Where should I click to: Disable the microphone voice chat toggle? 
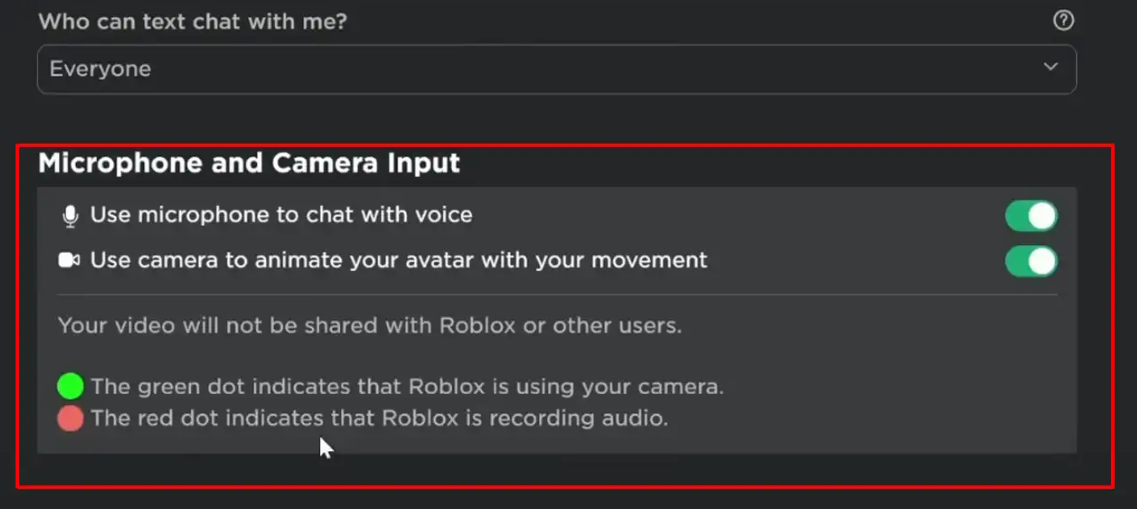pyautogui.click(x=1031, y=216)
